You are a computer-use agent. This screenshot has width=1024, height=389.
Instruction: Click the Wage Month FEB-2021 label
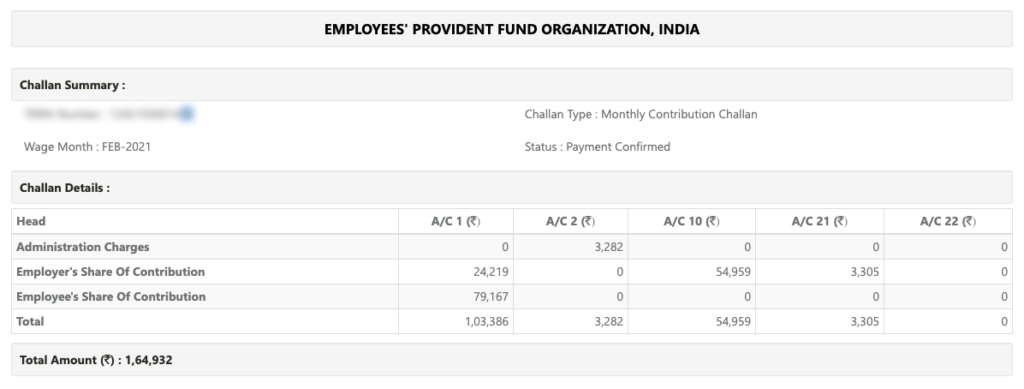click(87, 147)
